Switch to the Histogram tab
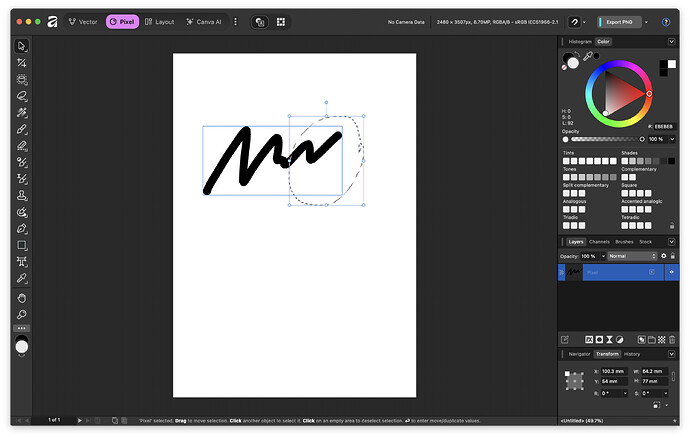 pos(580,41)
